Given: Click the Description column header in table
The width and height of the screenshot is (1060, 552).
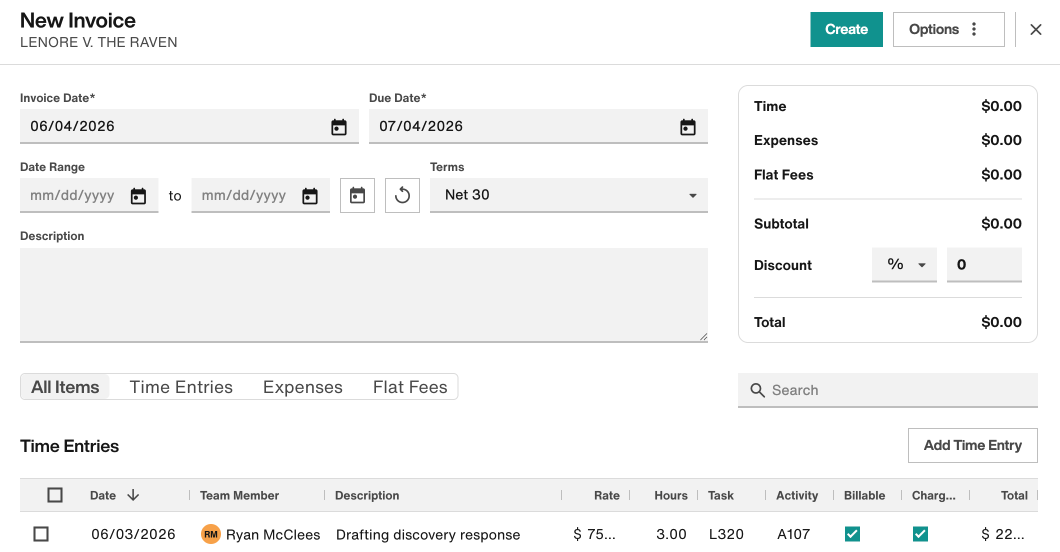Looking at the screenshot, I should 367,495.
